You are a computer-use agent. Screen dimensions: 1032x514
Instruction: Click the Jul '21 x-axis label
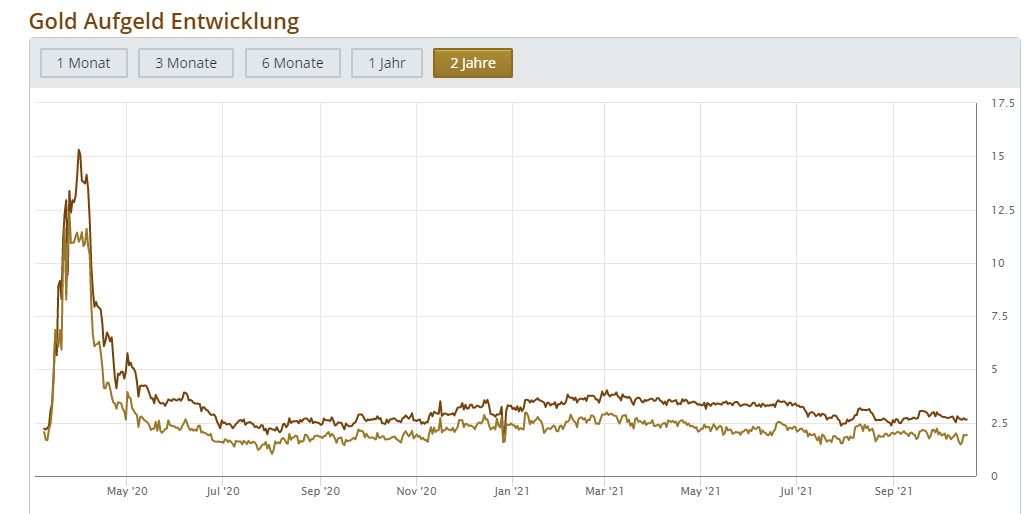795,491
